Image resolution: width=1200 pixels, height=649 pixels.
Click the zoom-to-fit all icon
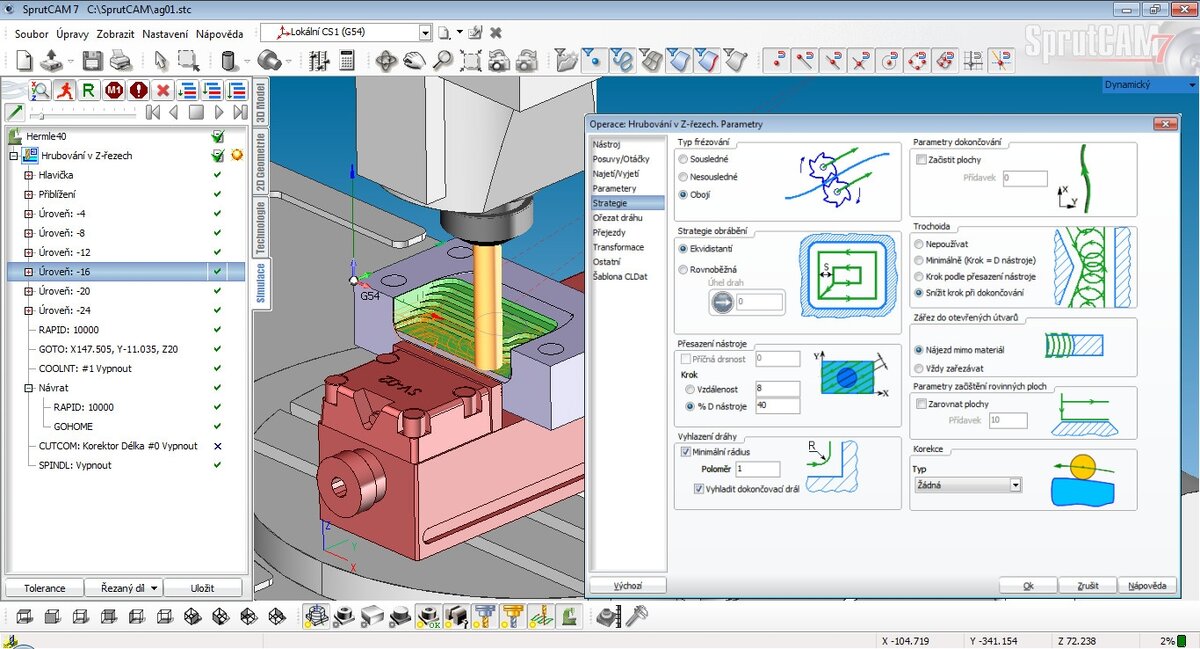pos(469,61)
